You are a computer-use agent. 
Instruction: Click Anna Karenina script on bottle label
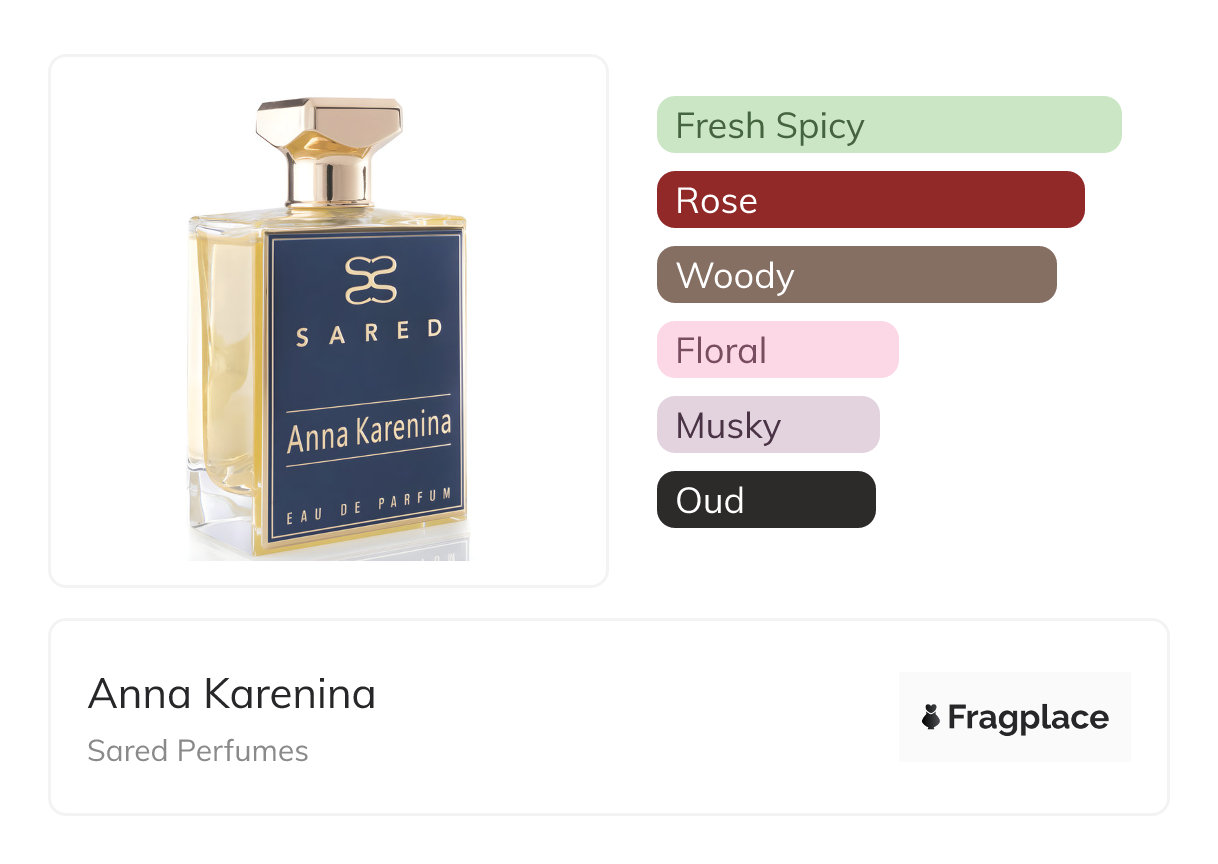click(368, 432)
